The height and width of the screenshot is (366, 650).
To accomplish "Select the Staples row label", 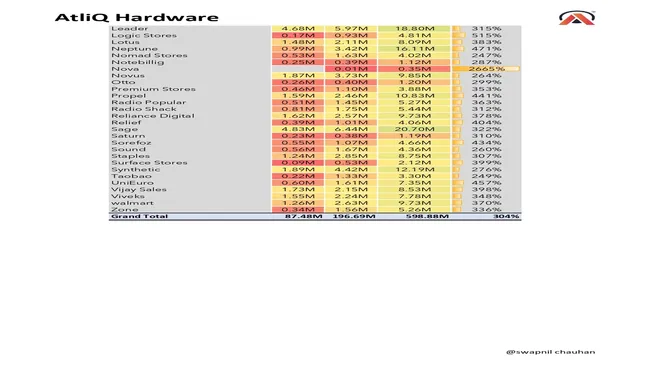I will pyautogui.click(x=130, y=156).
